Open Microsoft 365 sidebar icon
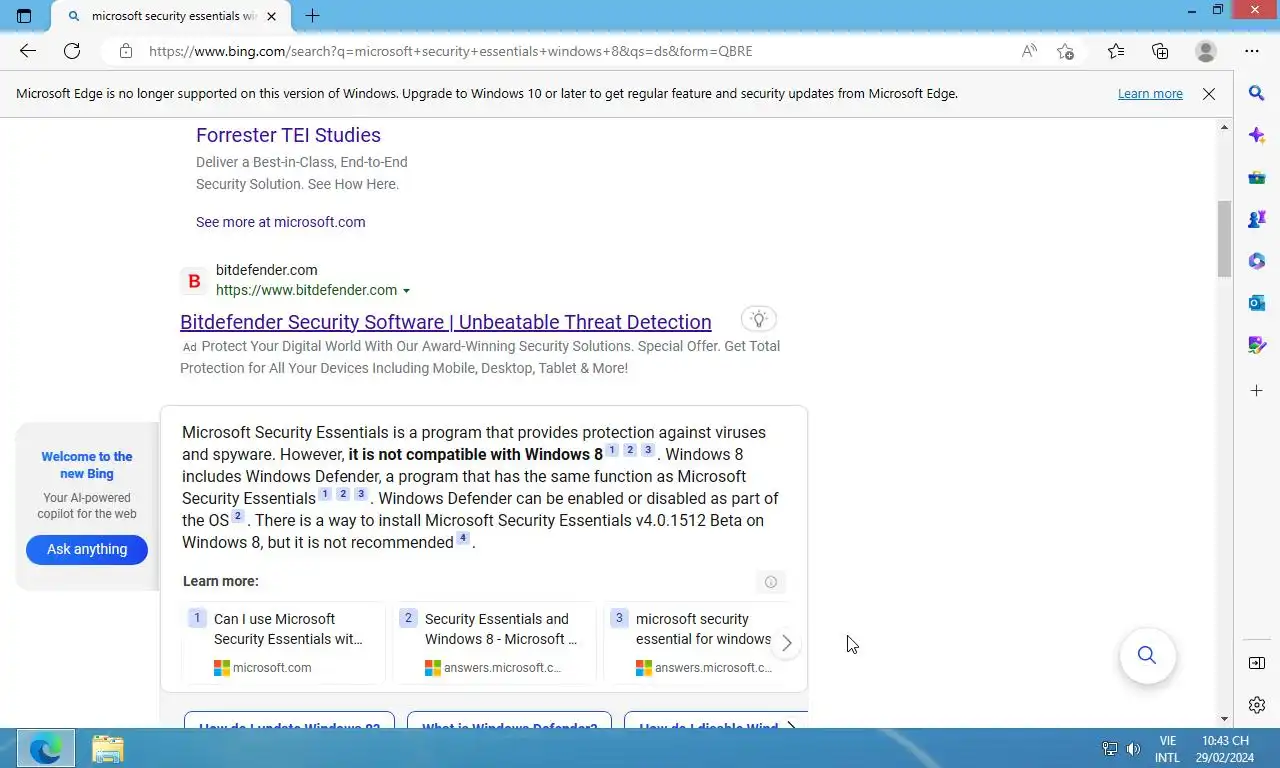The image size is (1280, 768). pyautogui.click(x=1257, y=261)
